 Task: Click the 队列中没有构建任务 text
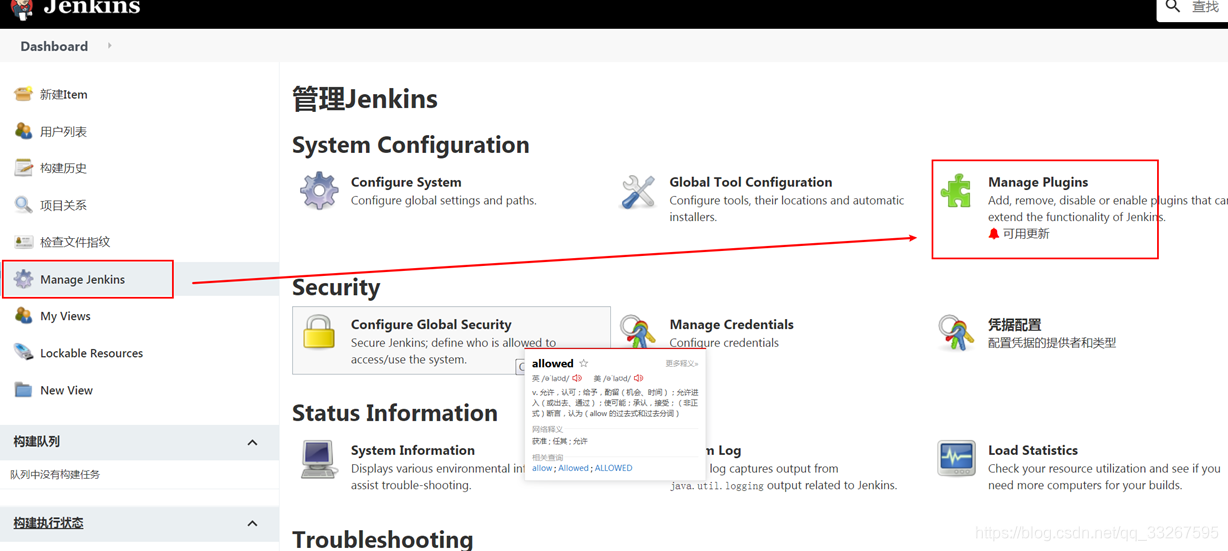[x=55, y=474]
